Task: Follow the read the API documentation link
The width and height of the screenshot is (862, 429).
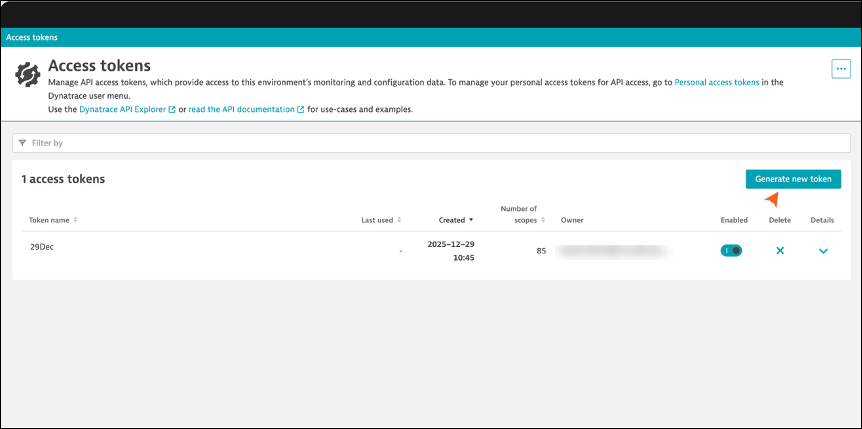Action: [241, 110]
